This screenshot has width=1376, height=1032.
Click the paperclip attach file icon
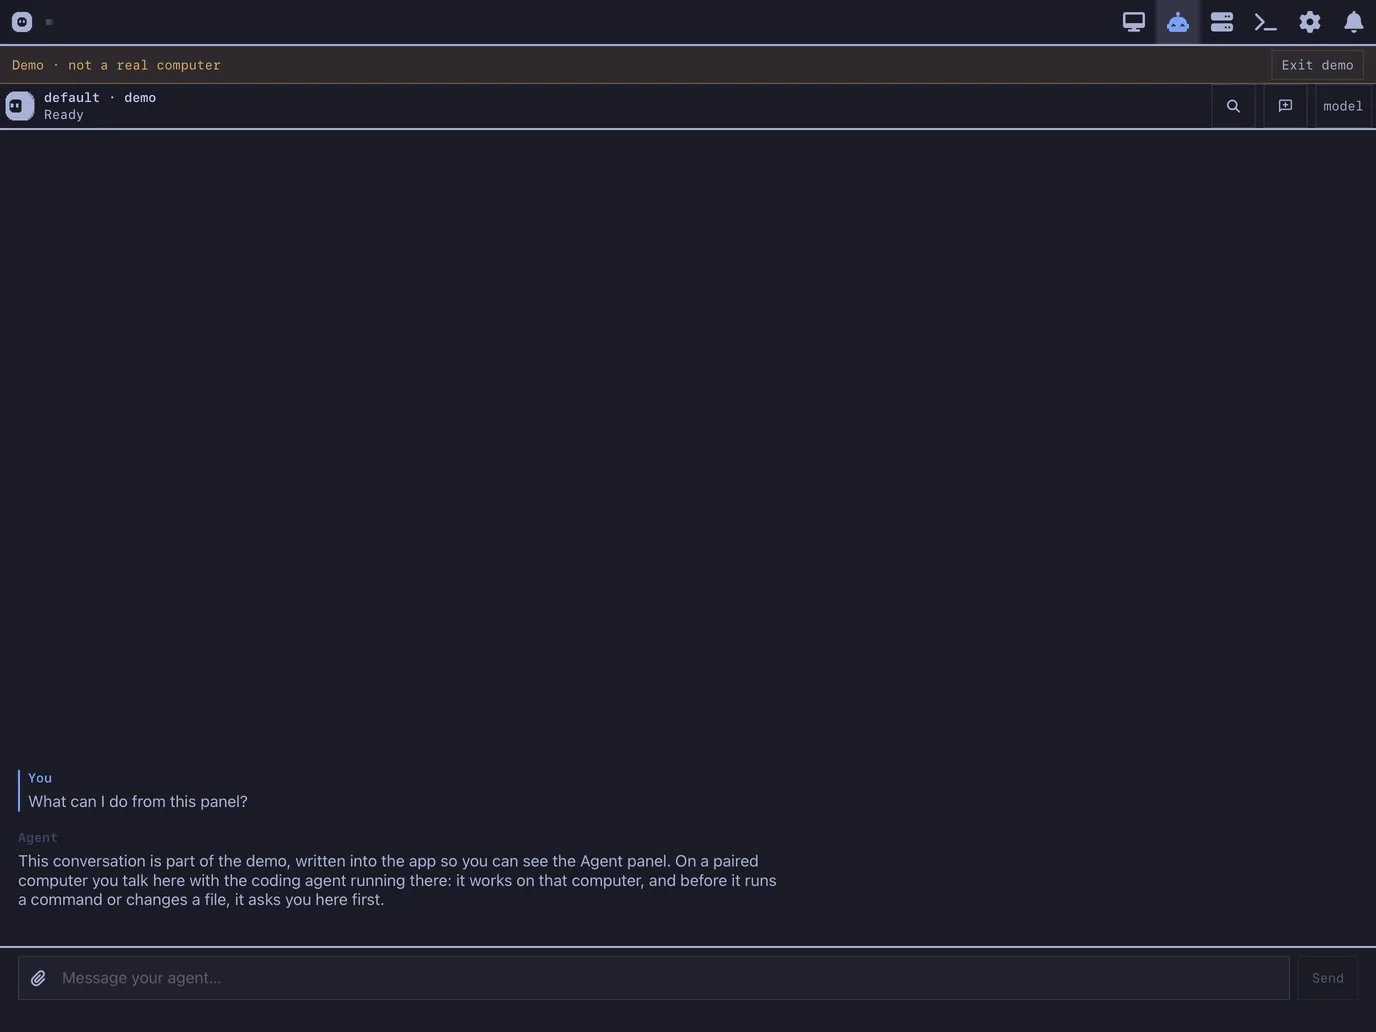tap(38, 978)
